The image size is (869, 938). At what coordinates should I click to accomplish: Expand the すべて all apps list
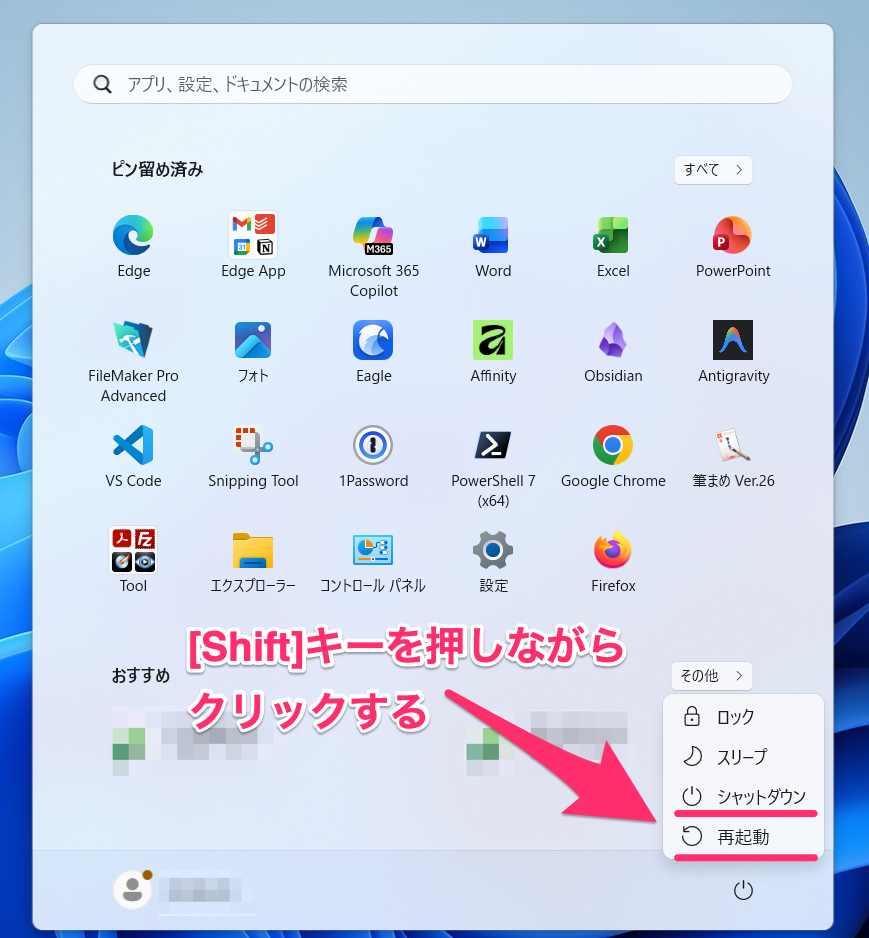coord(712,170)
